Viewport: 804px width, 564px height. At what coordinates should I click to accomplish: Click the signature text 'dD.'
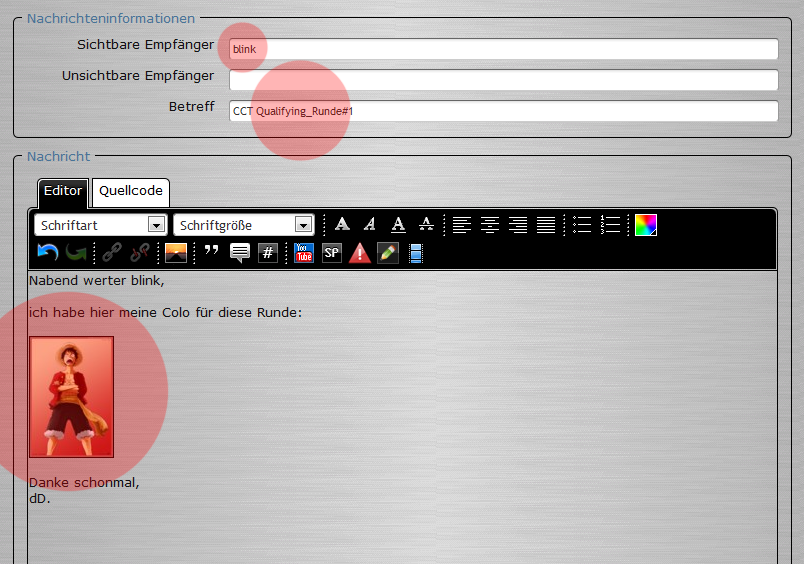point(39,498)
